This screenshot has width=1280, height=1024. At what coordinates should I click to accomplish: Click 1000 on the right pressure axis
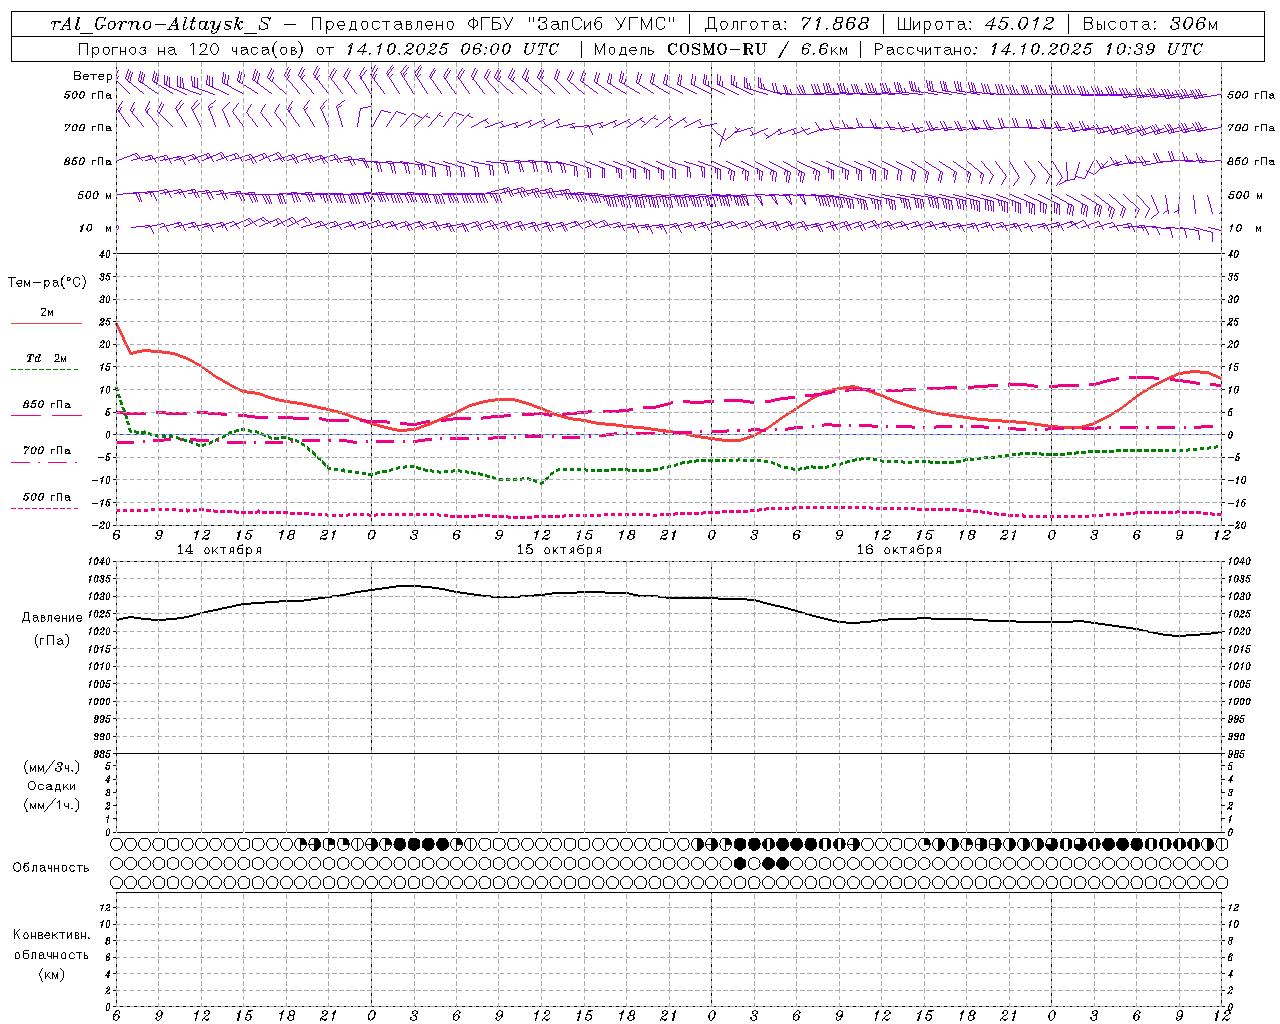click(1239, 702)
